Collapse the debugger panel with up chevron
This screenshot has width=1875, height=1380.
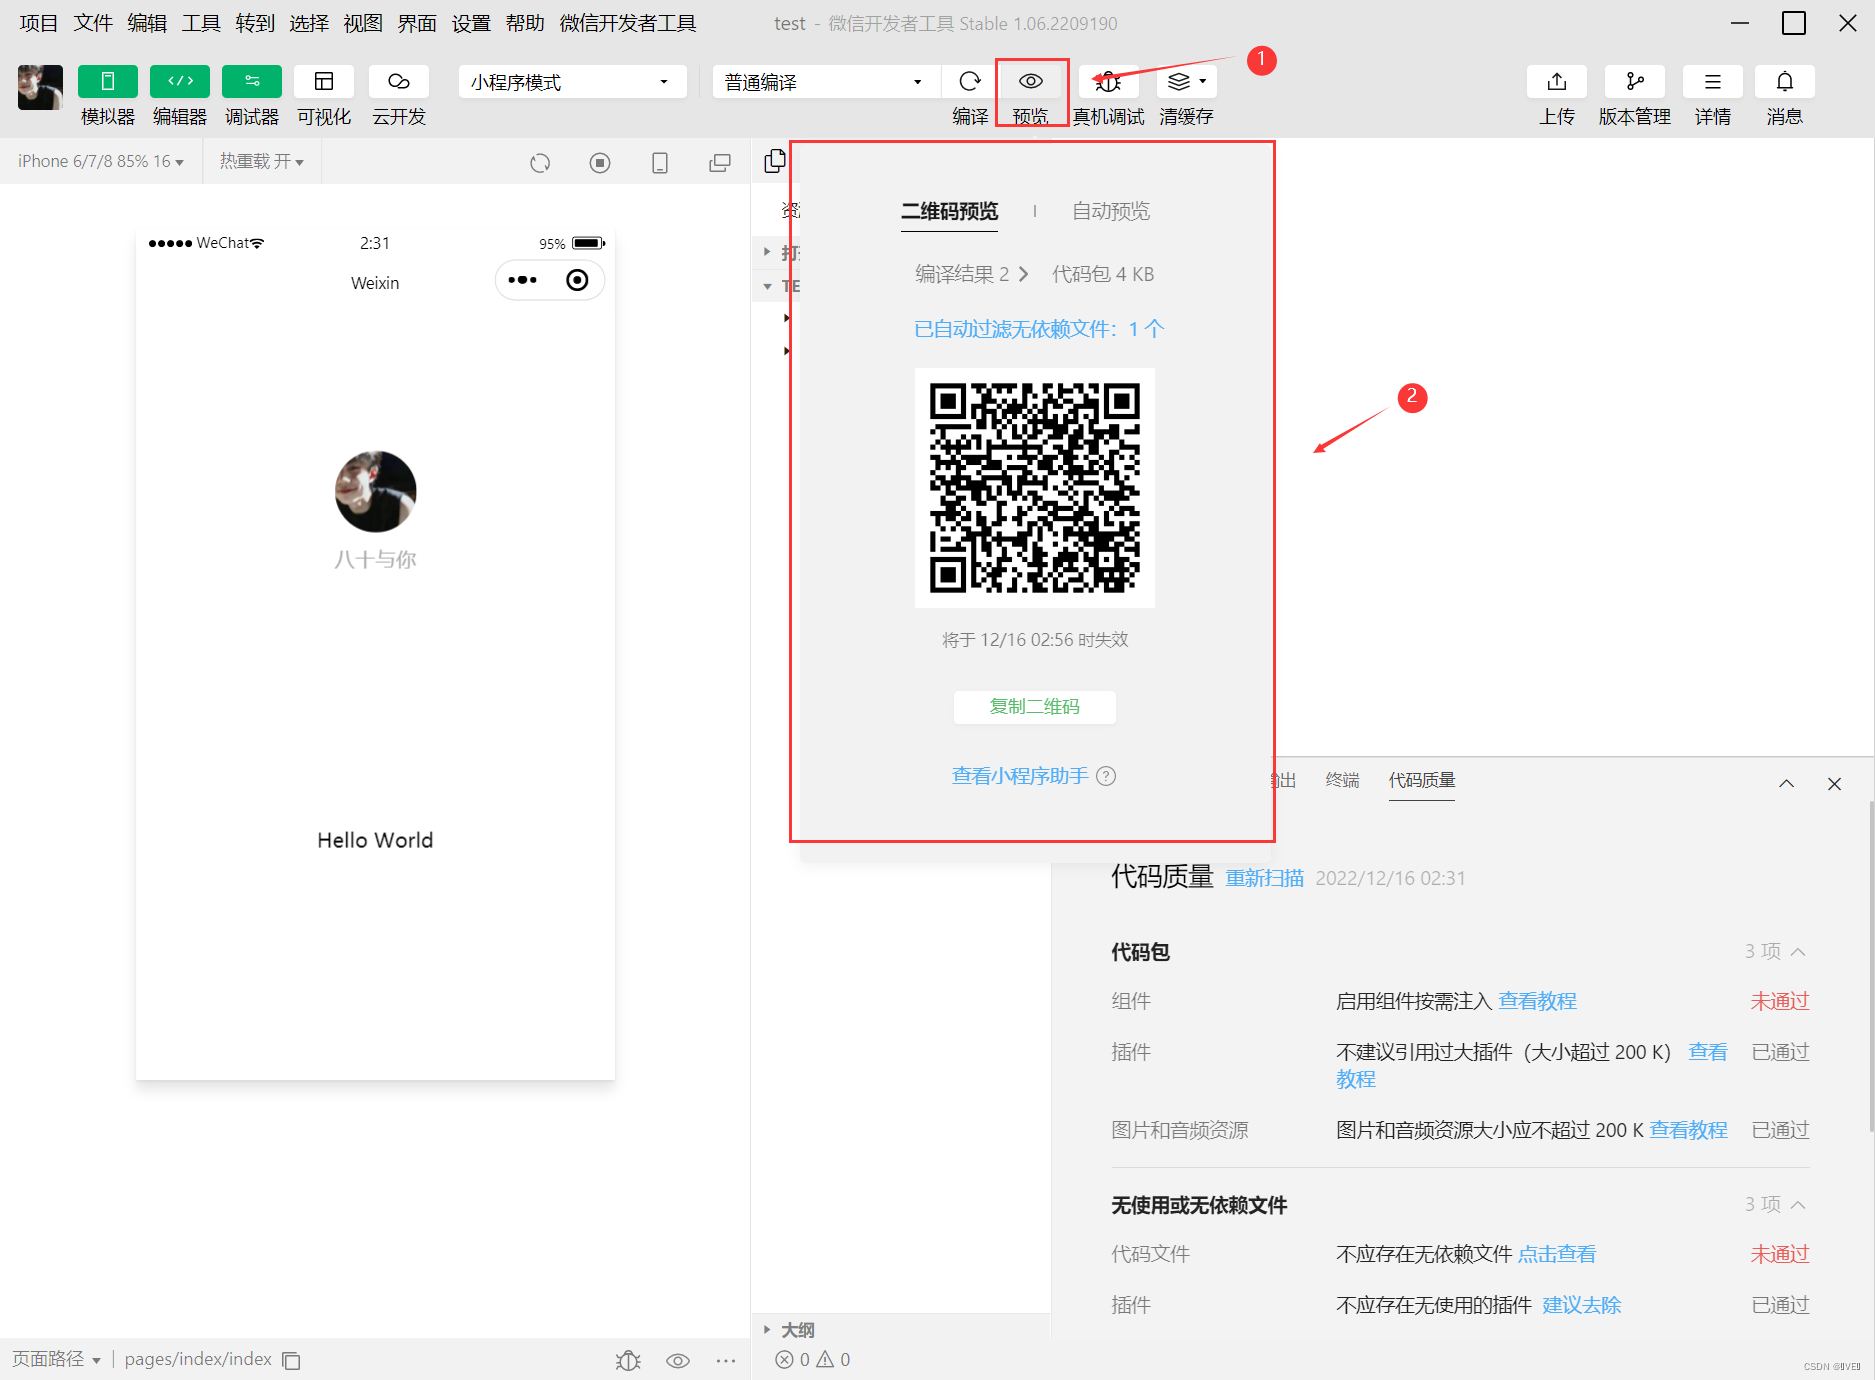1786,784
